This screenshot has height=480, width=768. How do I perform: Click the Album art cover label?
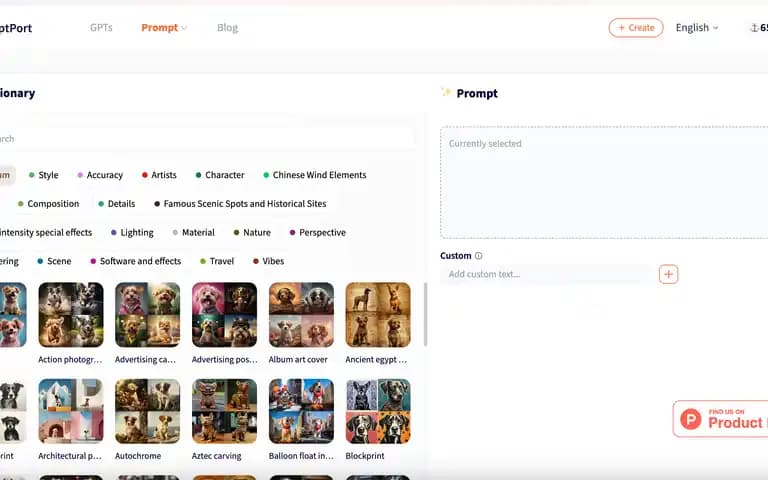(x=298, y=360)
